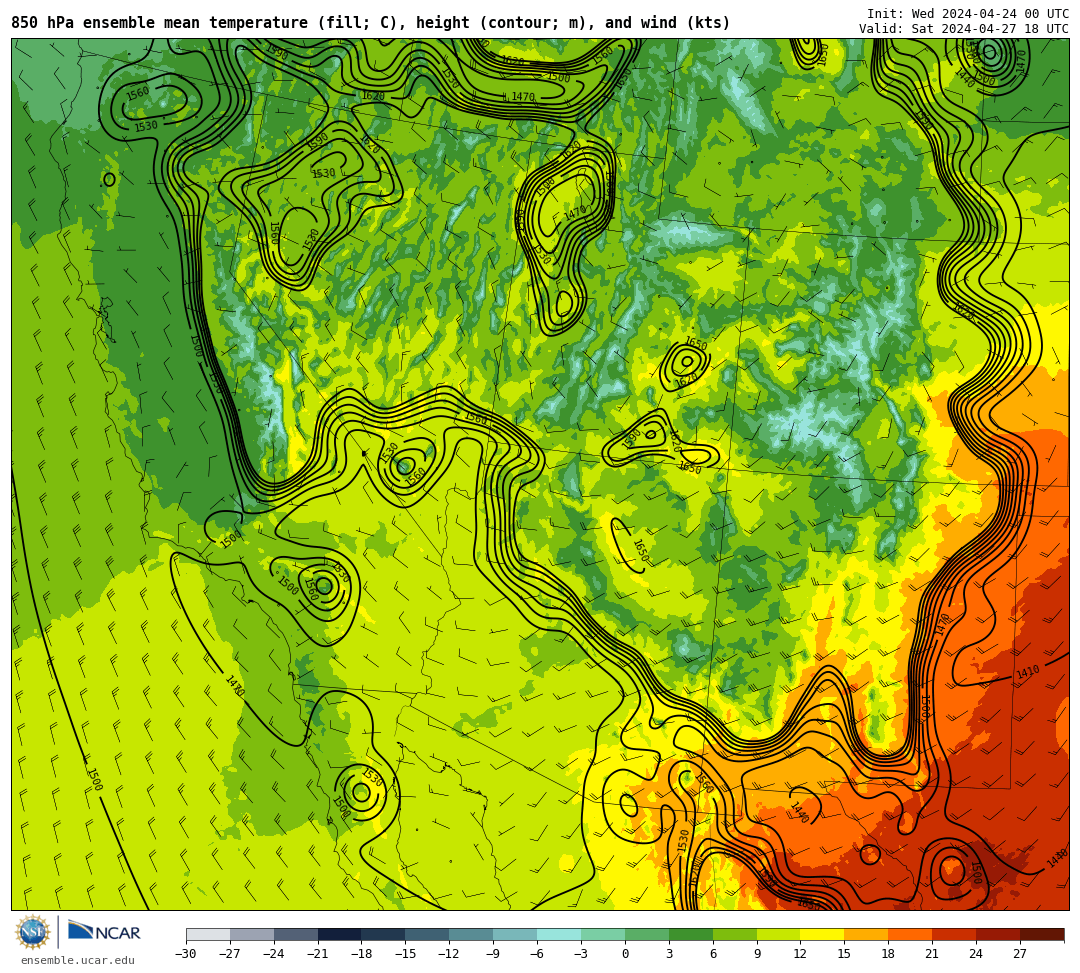Pick the dark green segment between 3 and 6

pyautogui.click(x=691, y=934)
